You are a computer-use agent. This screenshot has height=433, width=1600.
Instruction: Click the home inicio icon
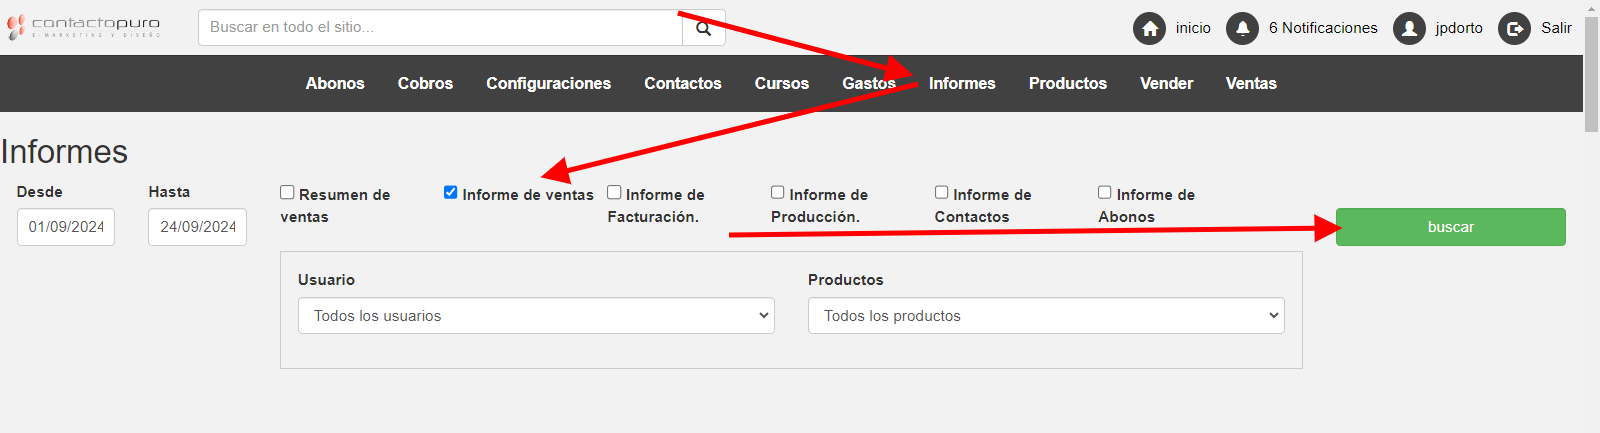[x=1149, y=28]
